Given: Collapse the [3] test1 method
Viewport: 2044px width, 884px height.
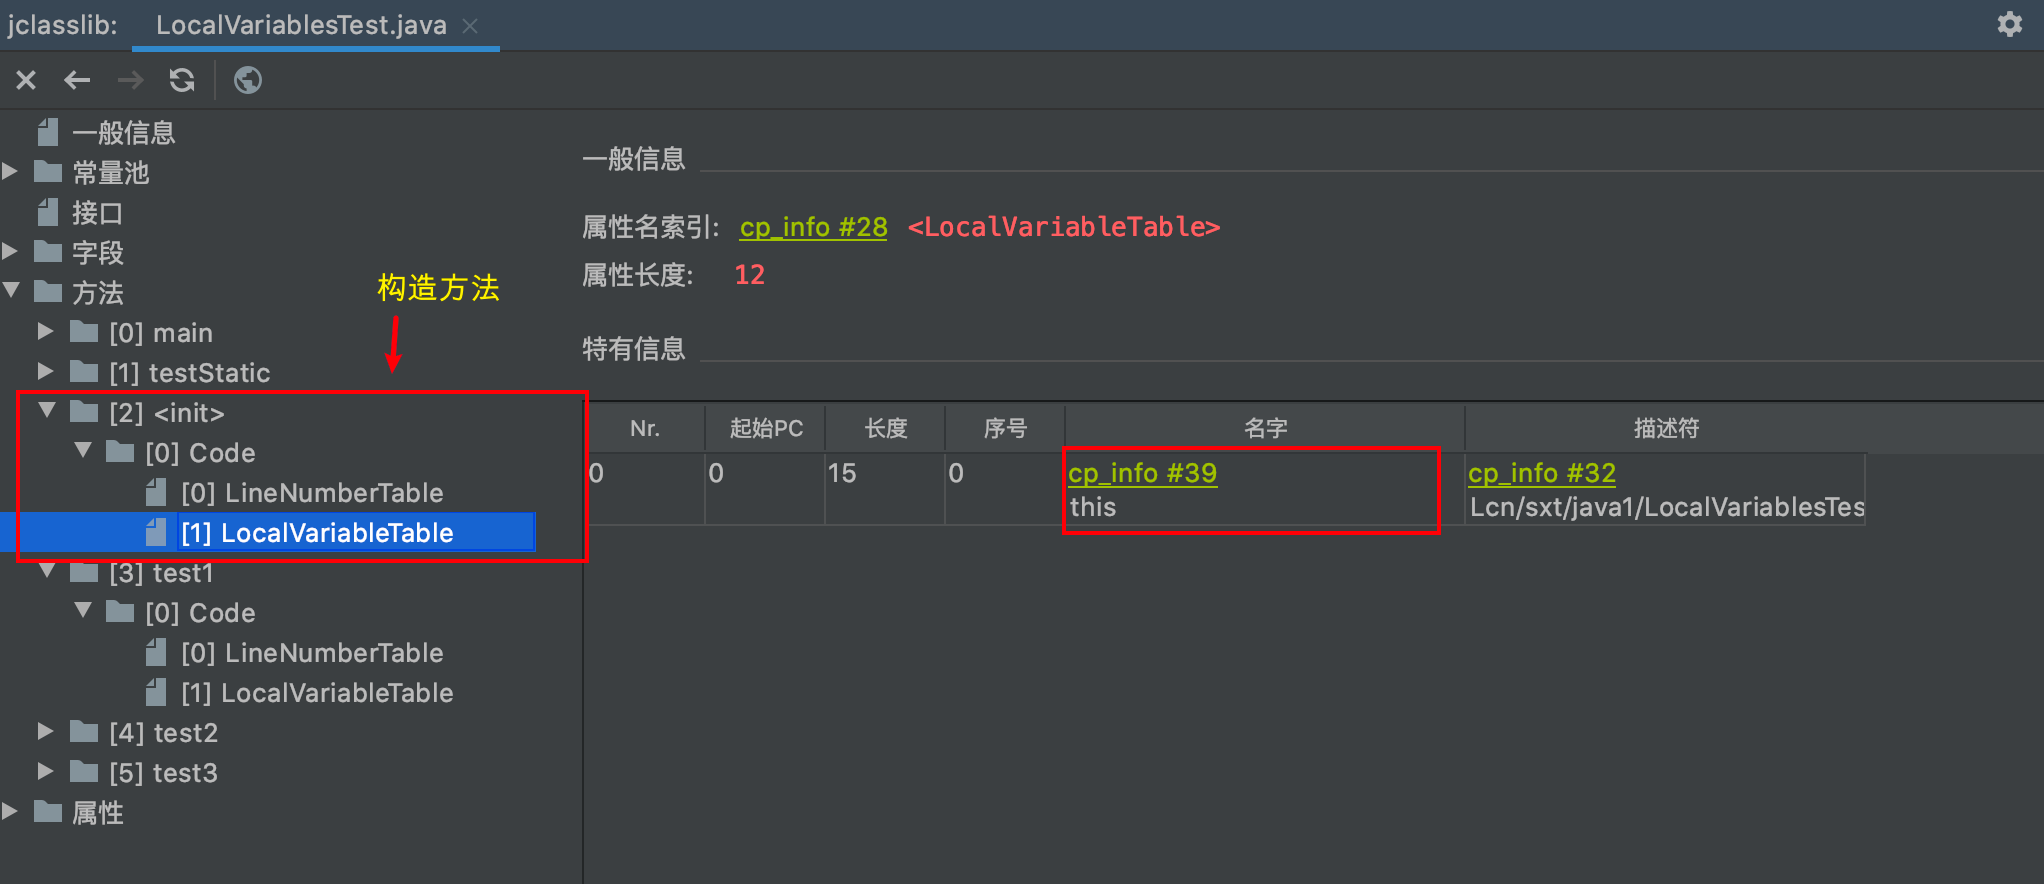Looking at the screenshot, I should [x=47, y=571].
